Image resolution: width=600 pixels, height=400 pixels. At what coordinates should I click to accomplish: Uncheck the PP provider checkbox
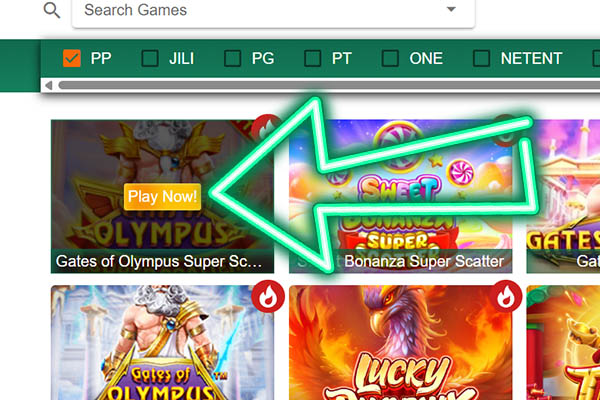[x=72, y=59]
